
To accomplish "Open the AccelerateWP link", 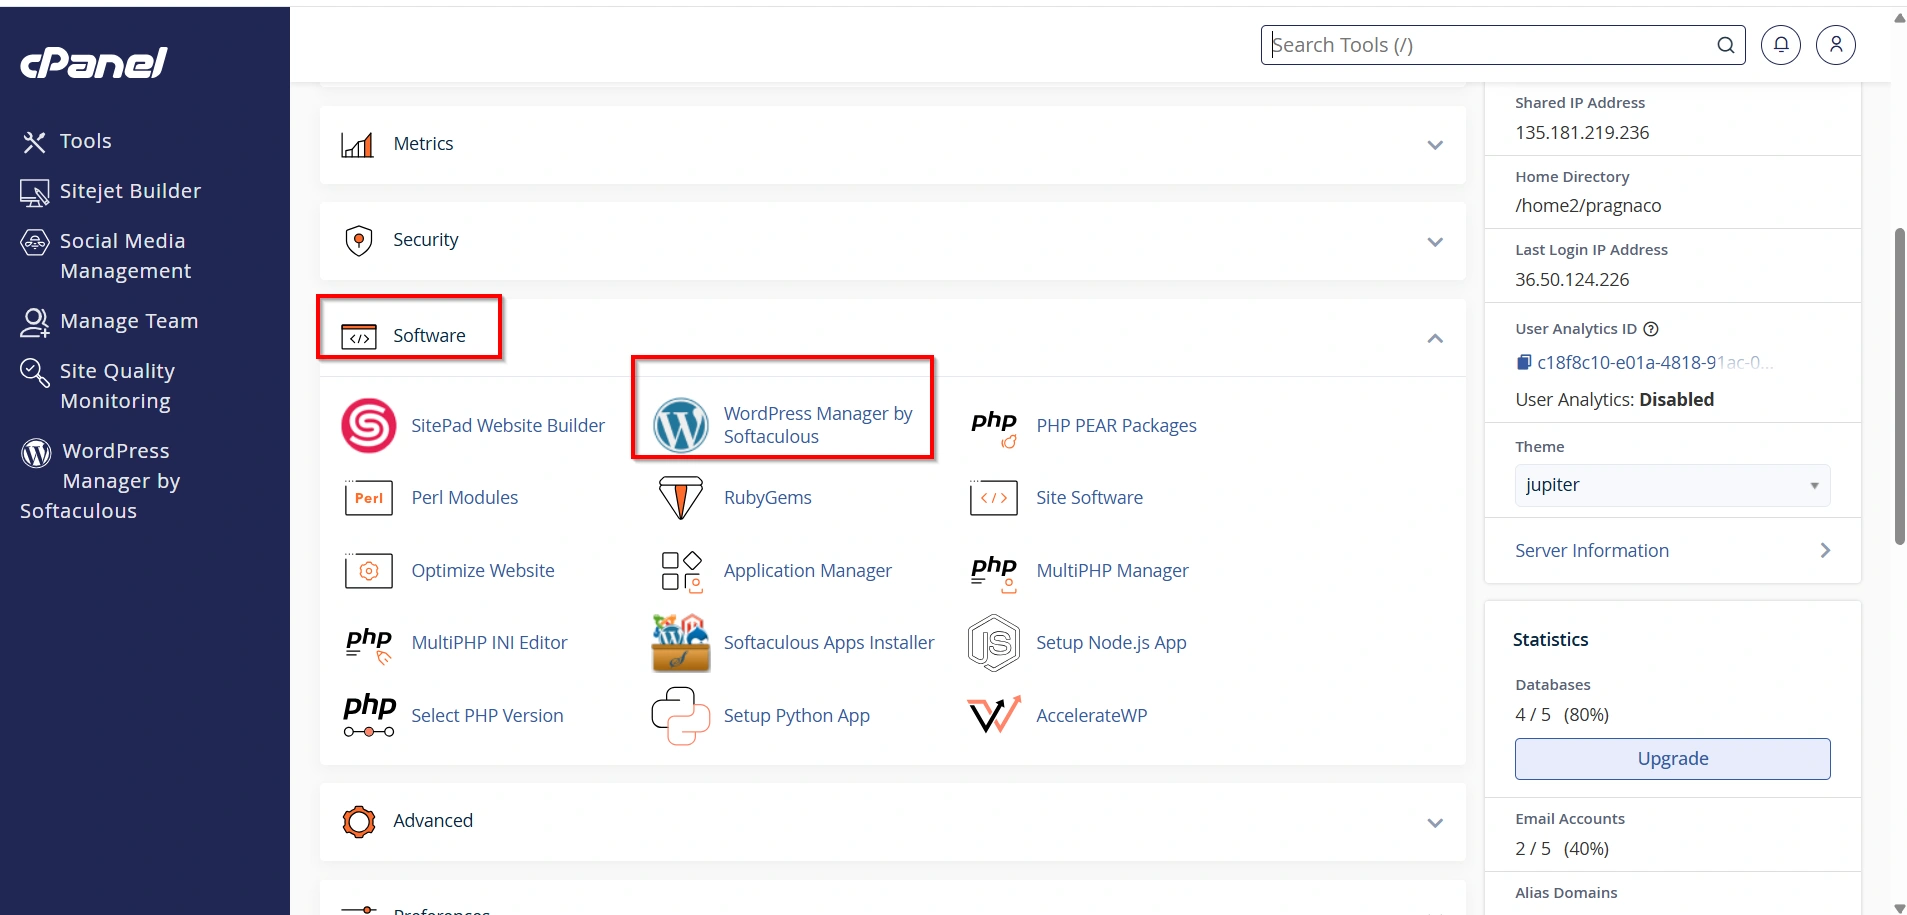I will [1091, 716].
